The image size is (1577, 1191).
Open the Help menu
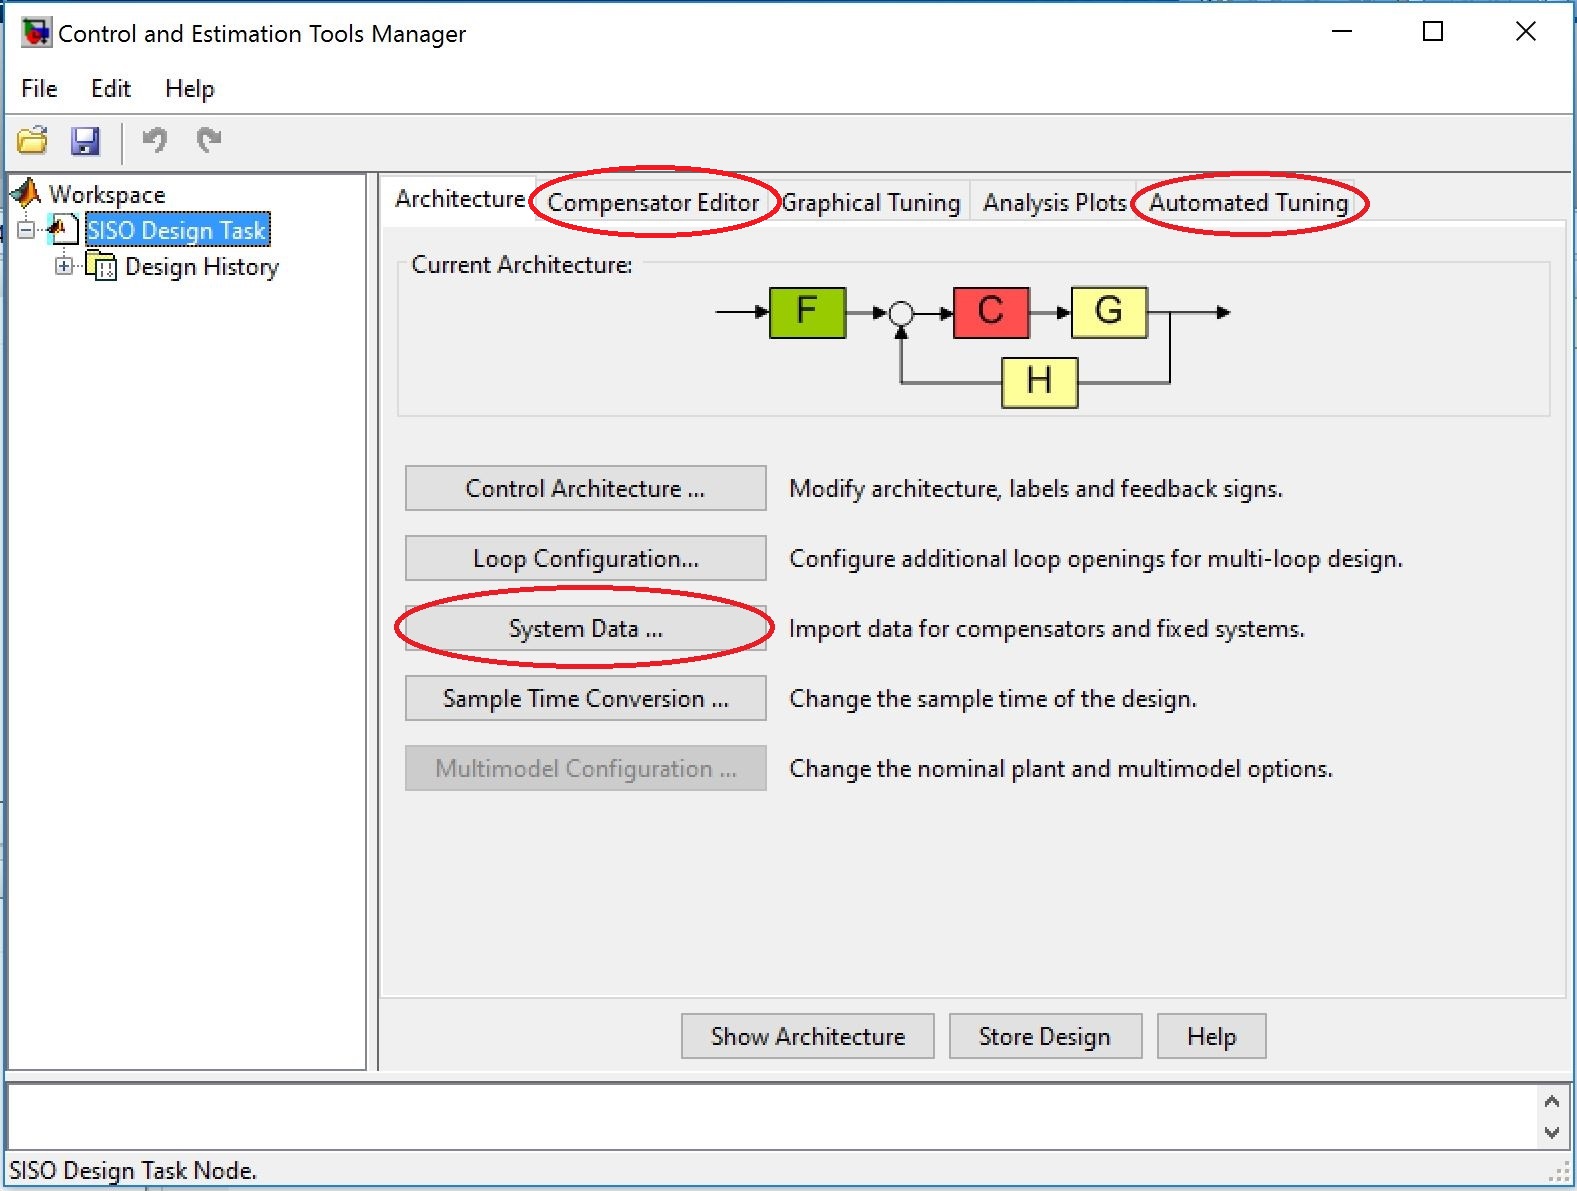[189, 89]
